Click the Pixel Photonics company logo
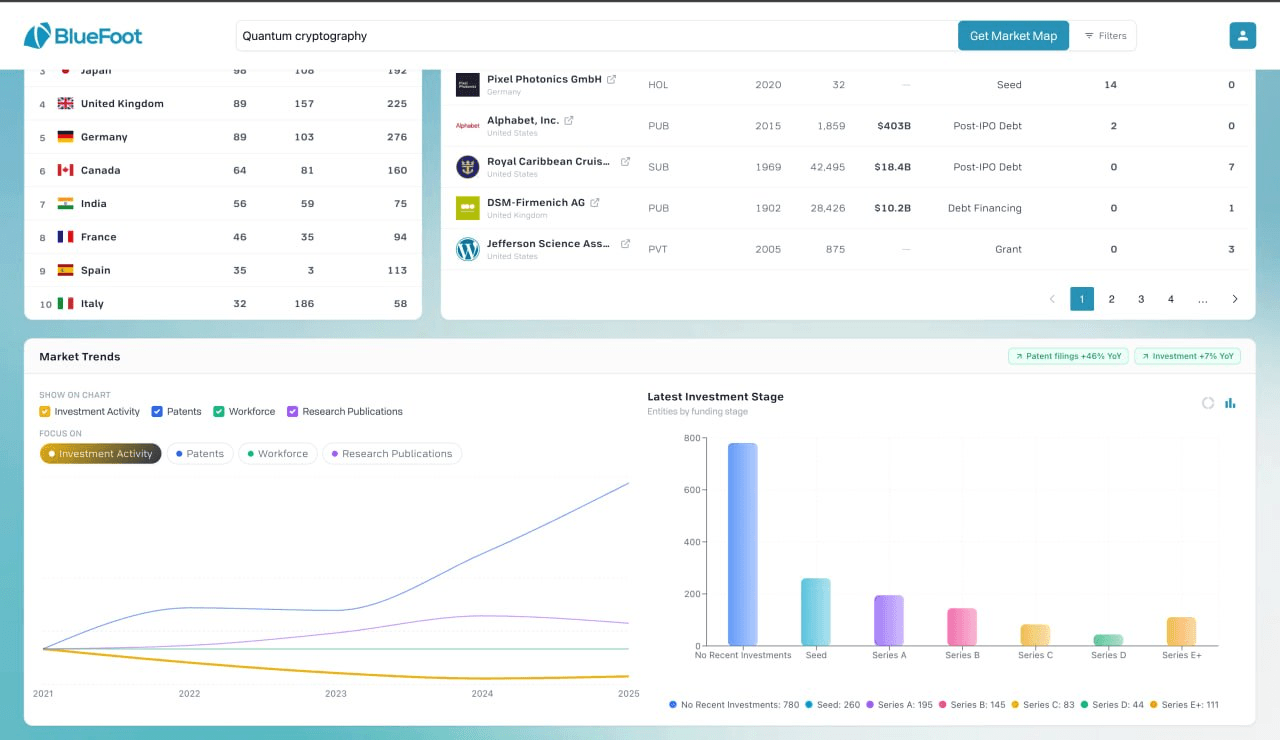 click(x=468, y=85)
